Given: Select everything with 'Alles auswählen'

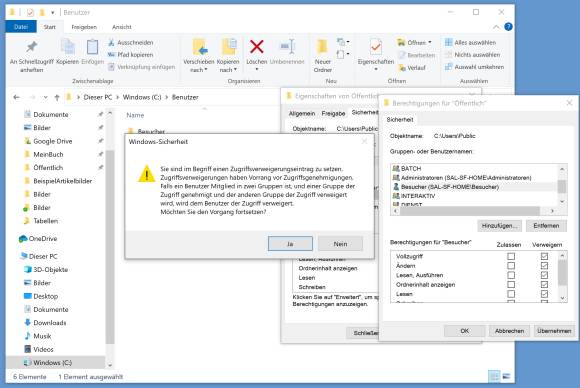Looking at the screenshot, I should pyautogui.click(x=471, y=43).
